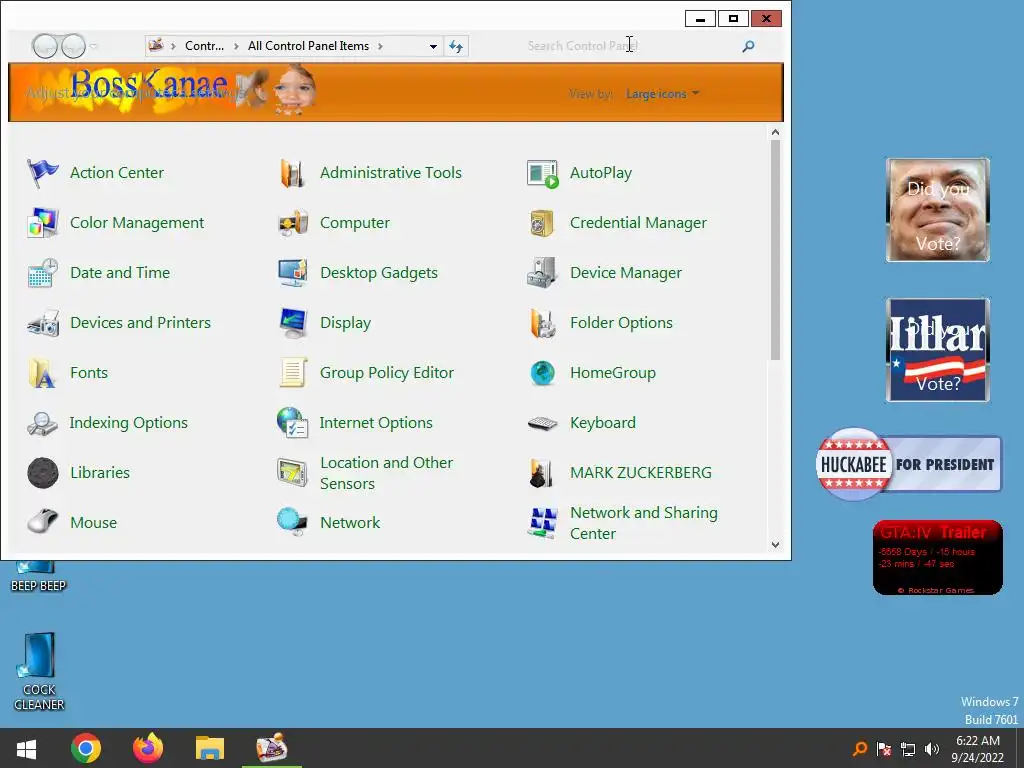Open the Fonts folder icon
The width and height of the screenshot is (1024, 768).
pos(42,373)
